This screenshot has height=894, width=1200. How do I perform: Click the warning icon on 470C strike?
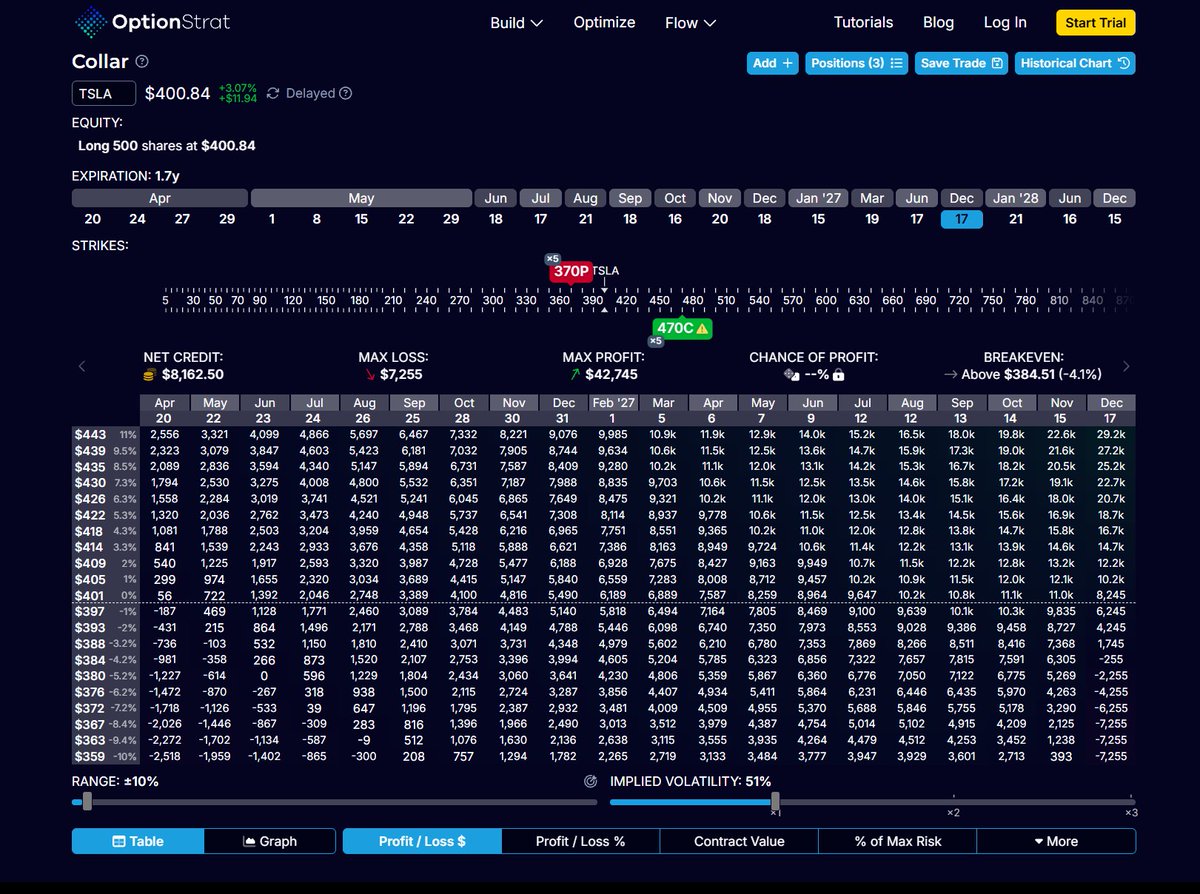702,328
